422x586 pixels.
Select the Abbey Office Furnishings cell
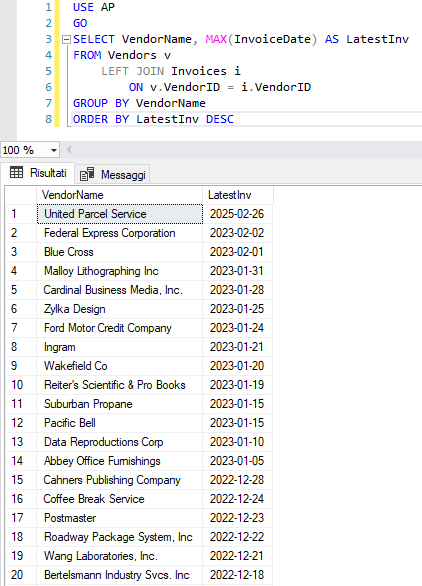[120, 461]
